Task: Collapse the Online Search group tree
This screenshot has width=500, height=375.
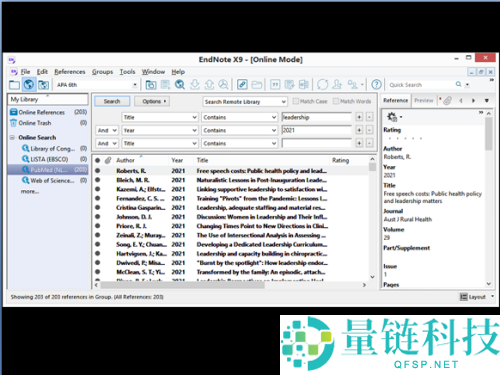Action: pos(12,137)
